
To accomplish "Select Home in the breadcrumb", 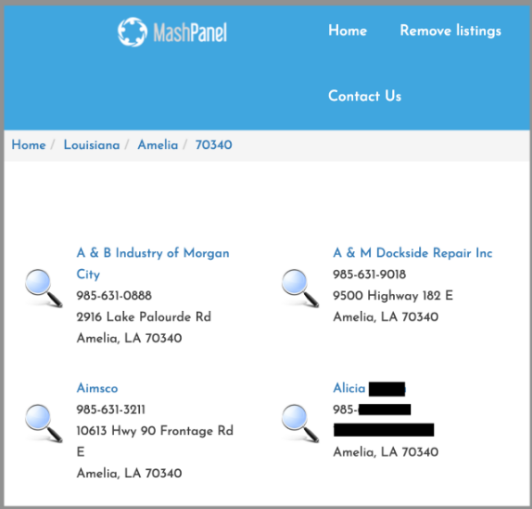I will point(28,145).
